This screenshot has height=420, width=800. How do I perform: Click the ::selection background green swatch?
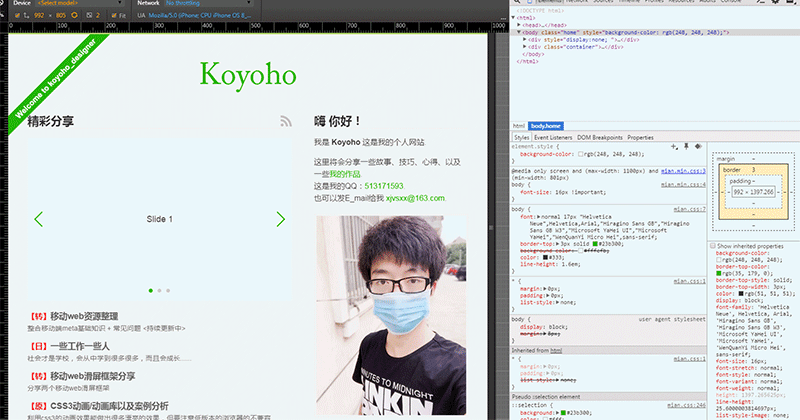point(563,412)
